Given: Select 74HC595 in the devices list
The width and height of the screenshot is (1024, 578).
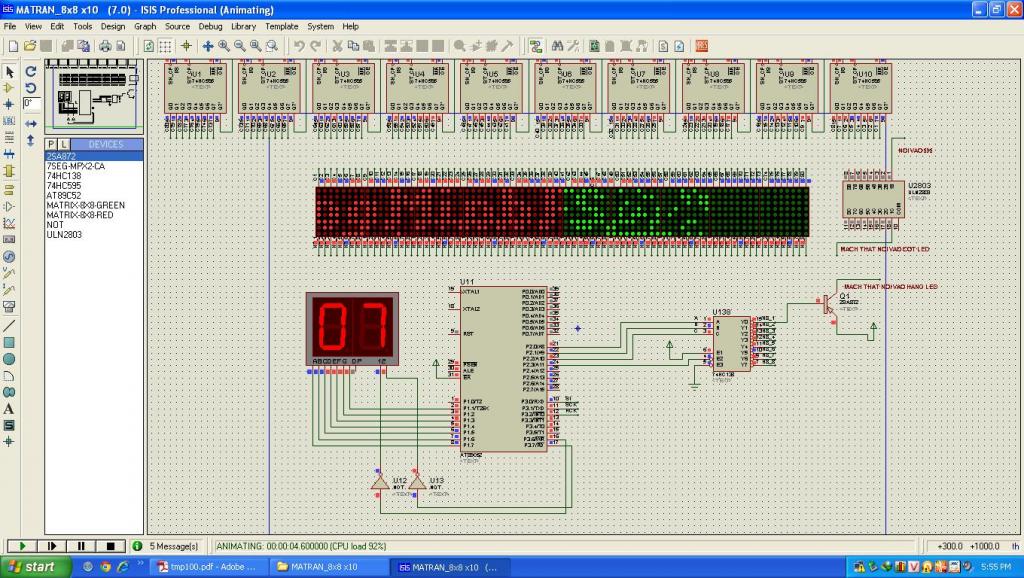Looking at the screenshot, I should [x=64, y=186].
